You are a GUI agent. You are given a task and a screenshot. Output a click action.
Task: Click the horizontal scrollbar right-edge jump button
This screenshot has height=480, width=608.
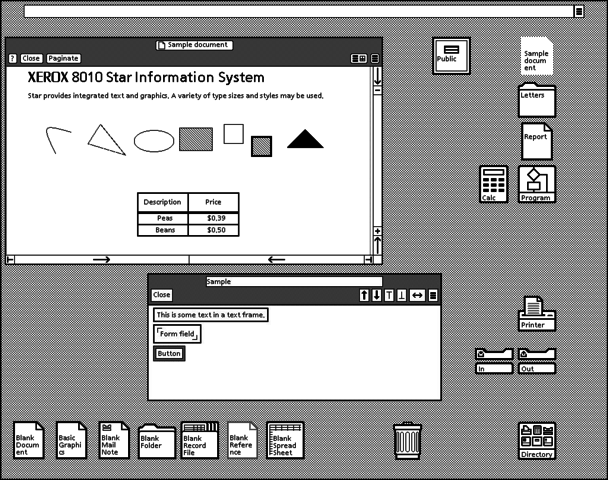[x=368, y=260]
